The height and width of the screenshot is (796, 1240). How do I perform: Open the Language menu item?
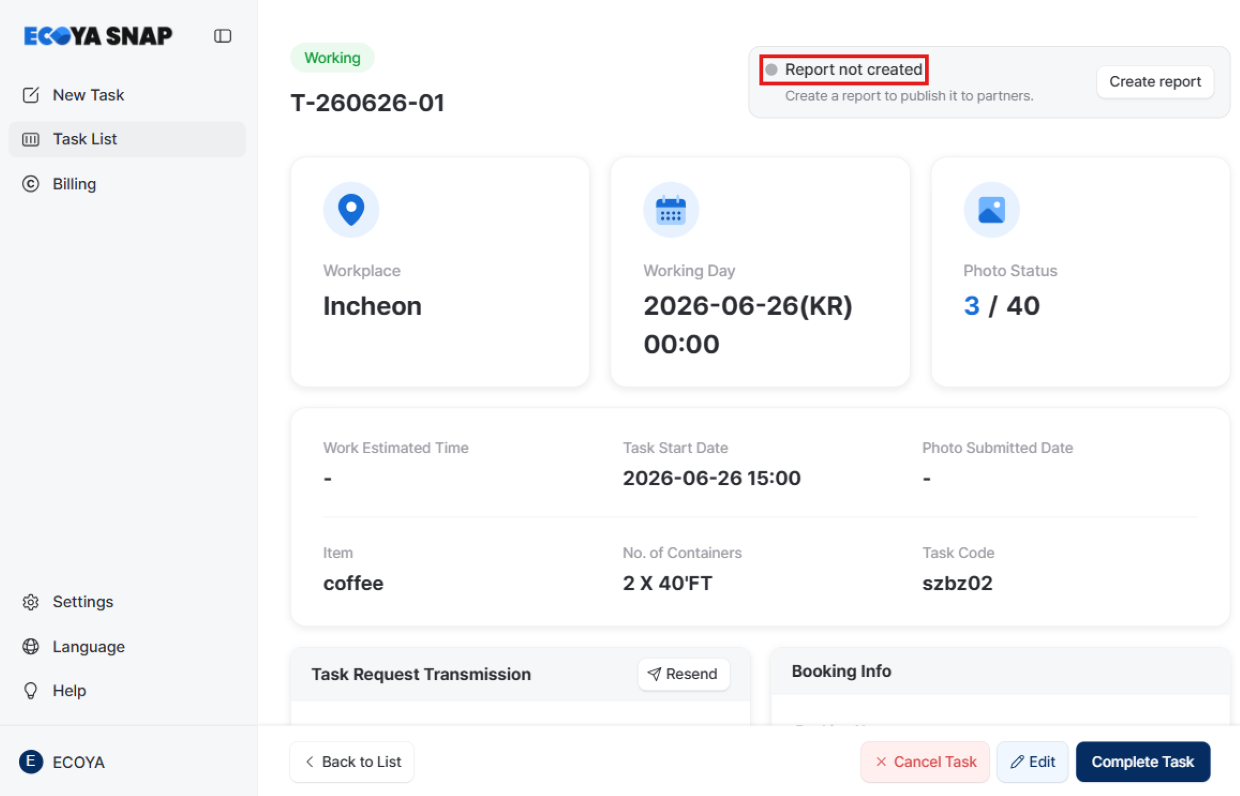point(127,647)
